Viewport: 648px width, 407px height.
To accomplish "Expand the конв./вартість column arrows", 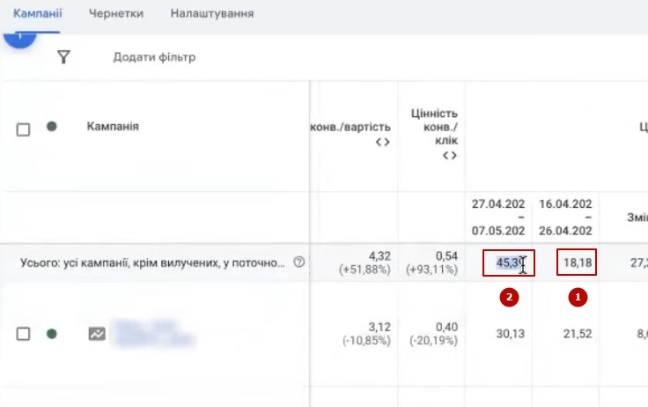I will click(x=382, y=142).
